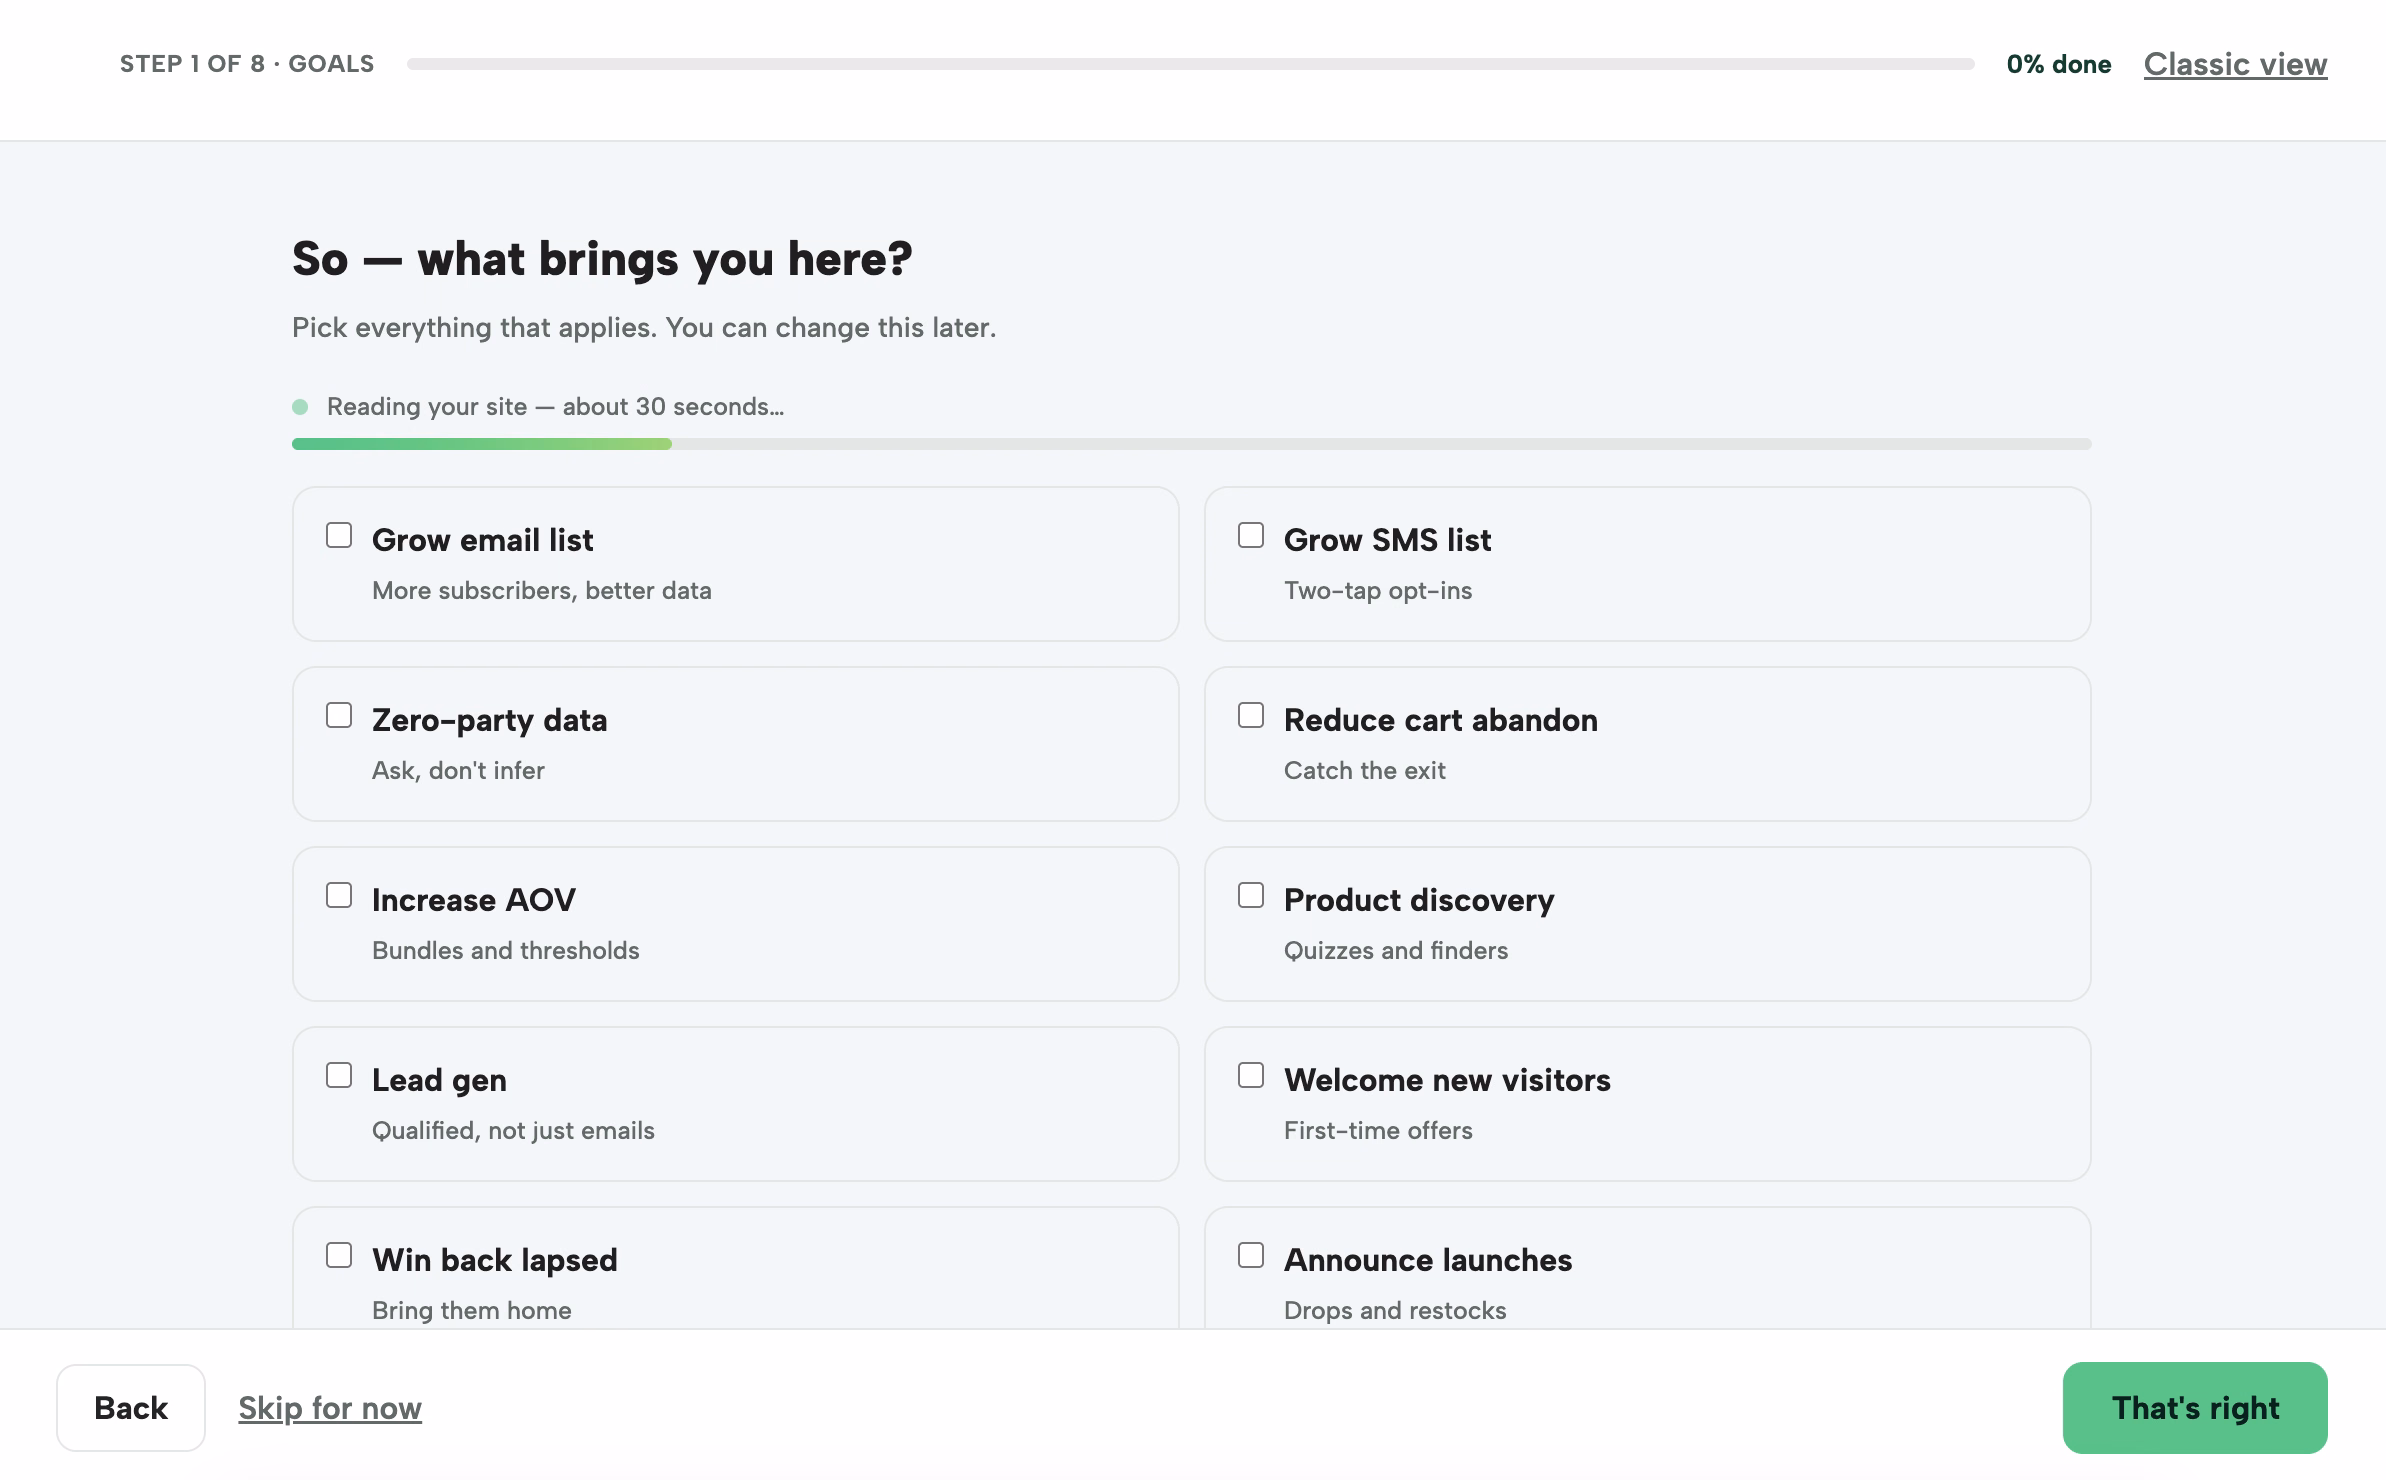The image size is (2386, 1480).
Task: Click the green status dot beside Reading your site
Action: coord(300,407)
